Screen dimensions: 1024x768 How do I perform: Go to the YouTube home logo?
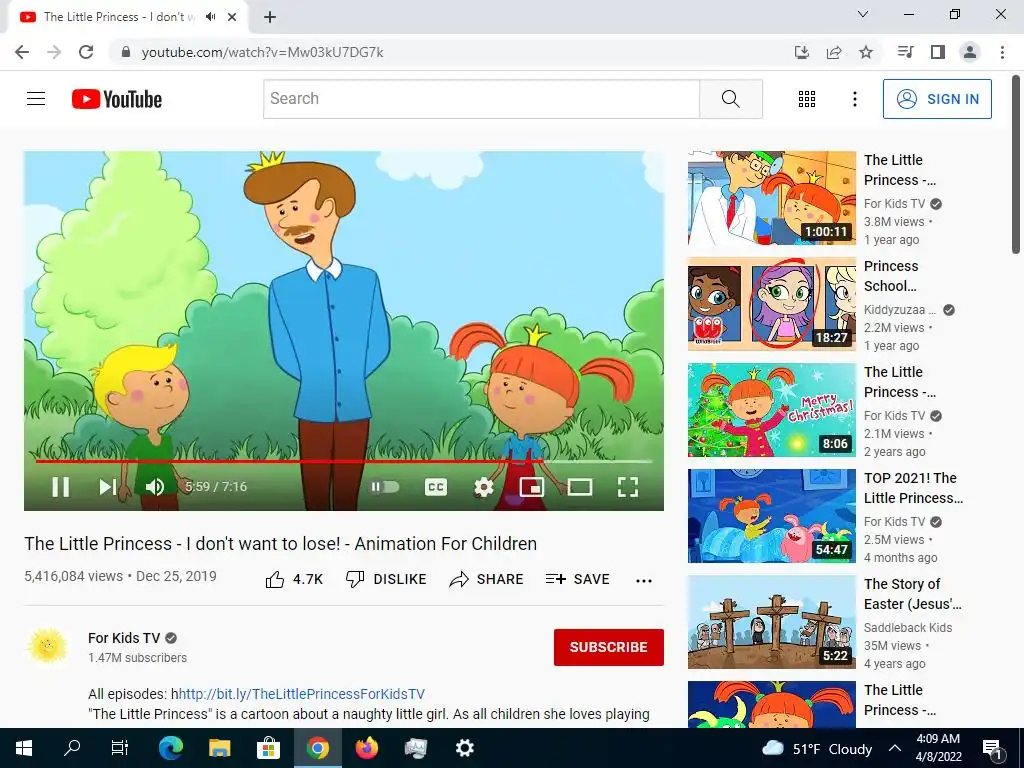117,99
